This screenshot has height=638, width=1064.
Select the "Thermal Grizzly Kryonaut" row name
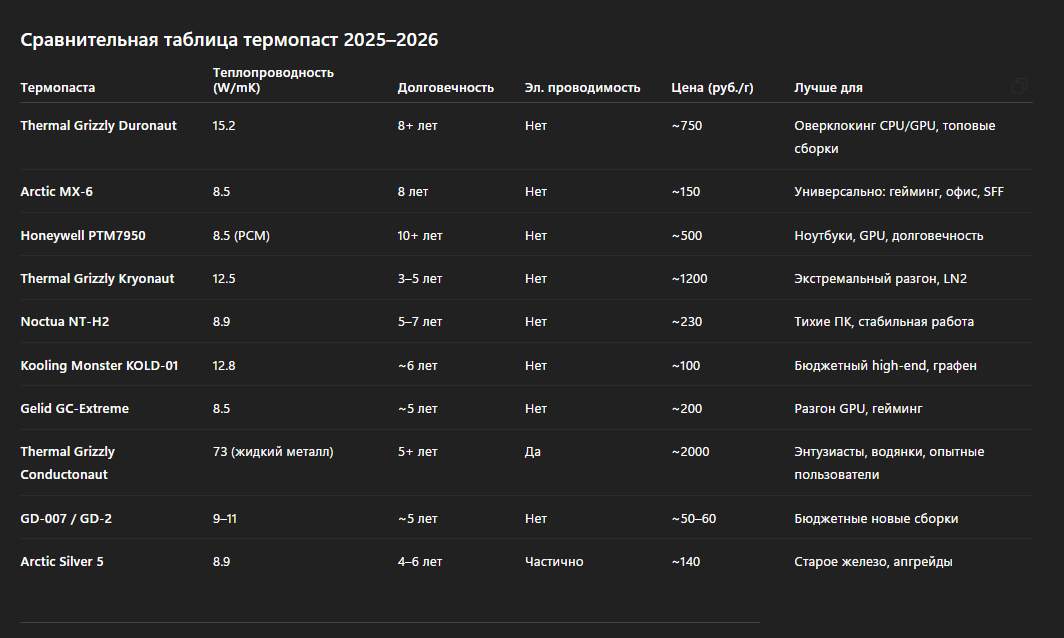[97, 278]
